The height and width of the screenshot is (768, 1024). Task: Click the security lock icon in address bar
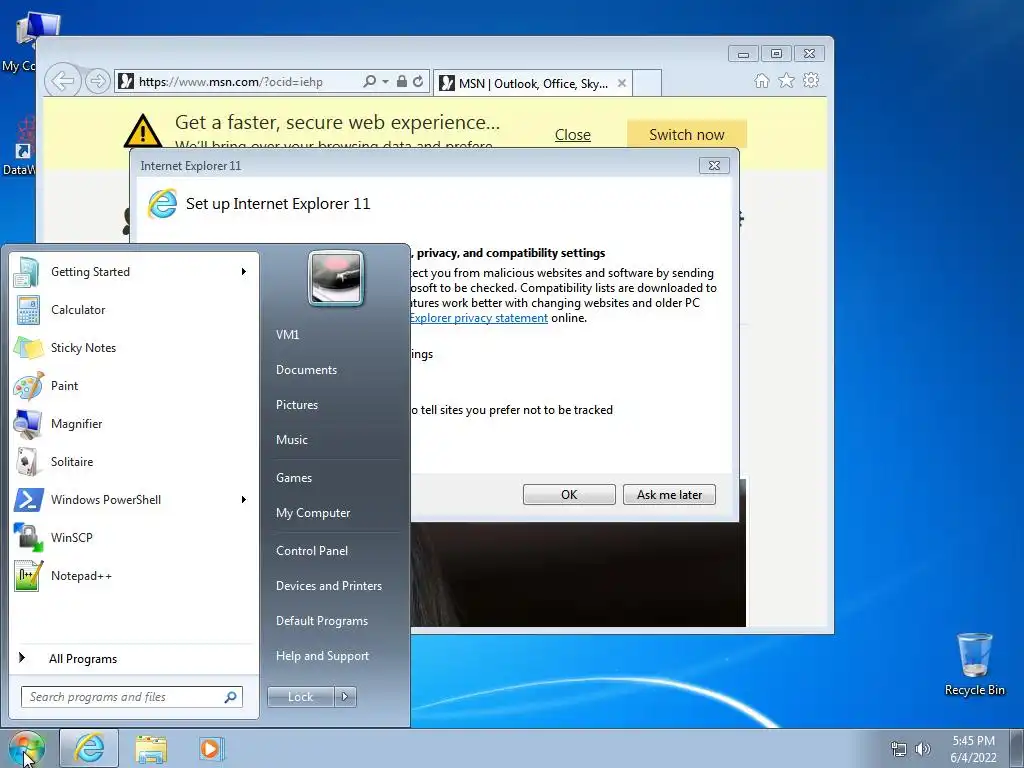402,81
